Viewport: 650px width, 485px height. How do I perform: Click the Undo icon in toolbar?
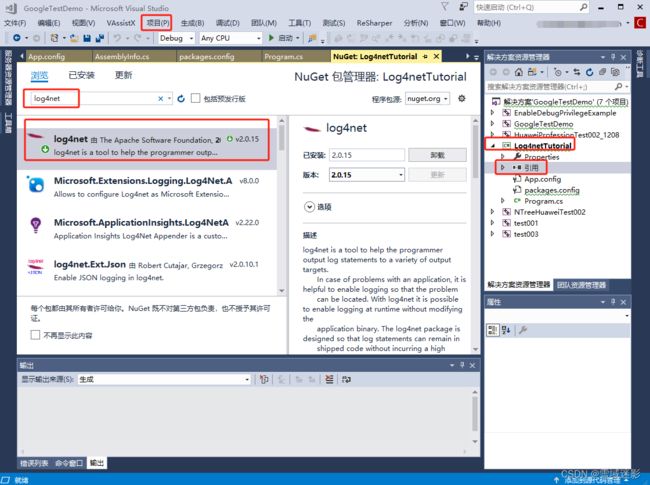[x=117, y=38]
